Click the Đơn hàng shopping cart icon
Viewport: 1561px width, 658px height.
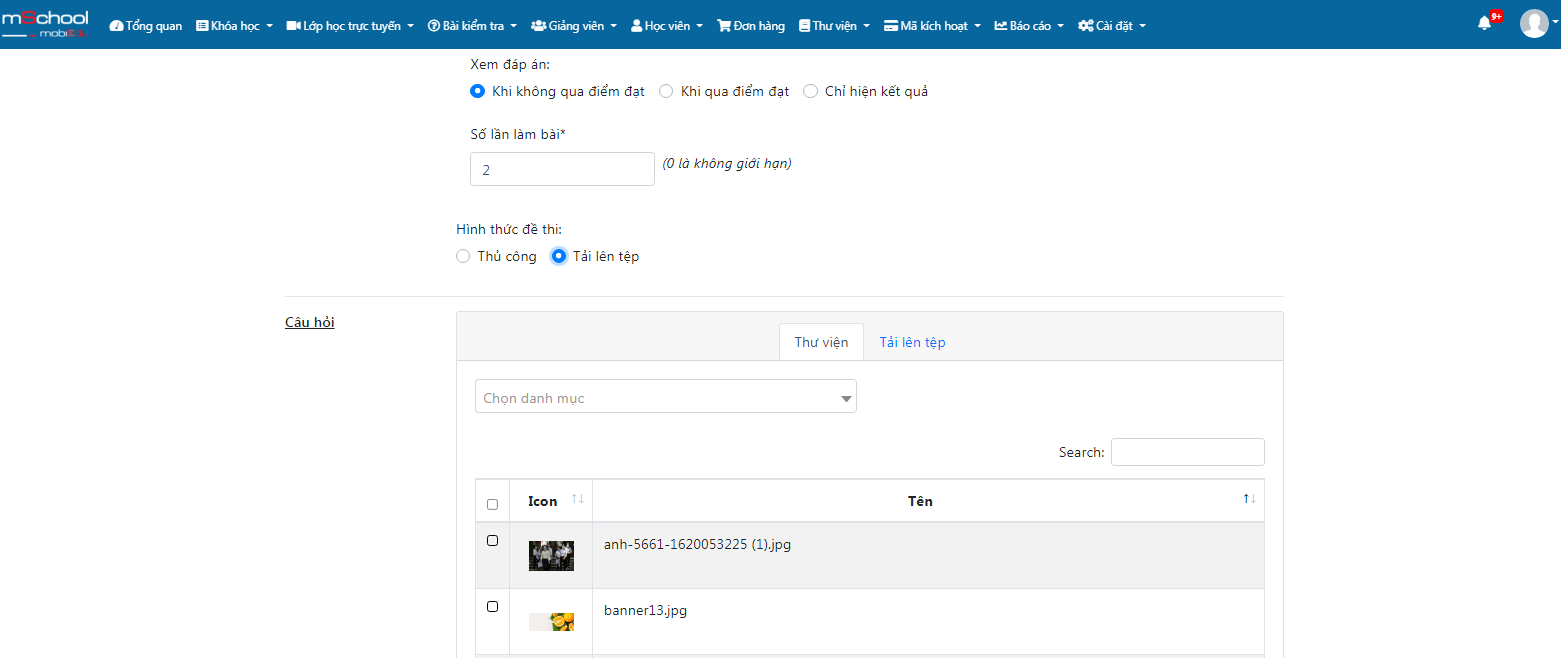pos(724,26)
